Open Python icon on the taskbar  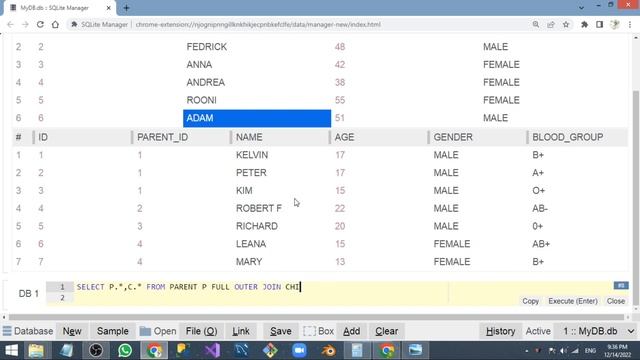(x=183, y=350)
